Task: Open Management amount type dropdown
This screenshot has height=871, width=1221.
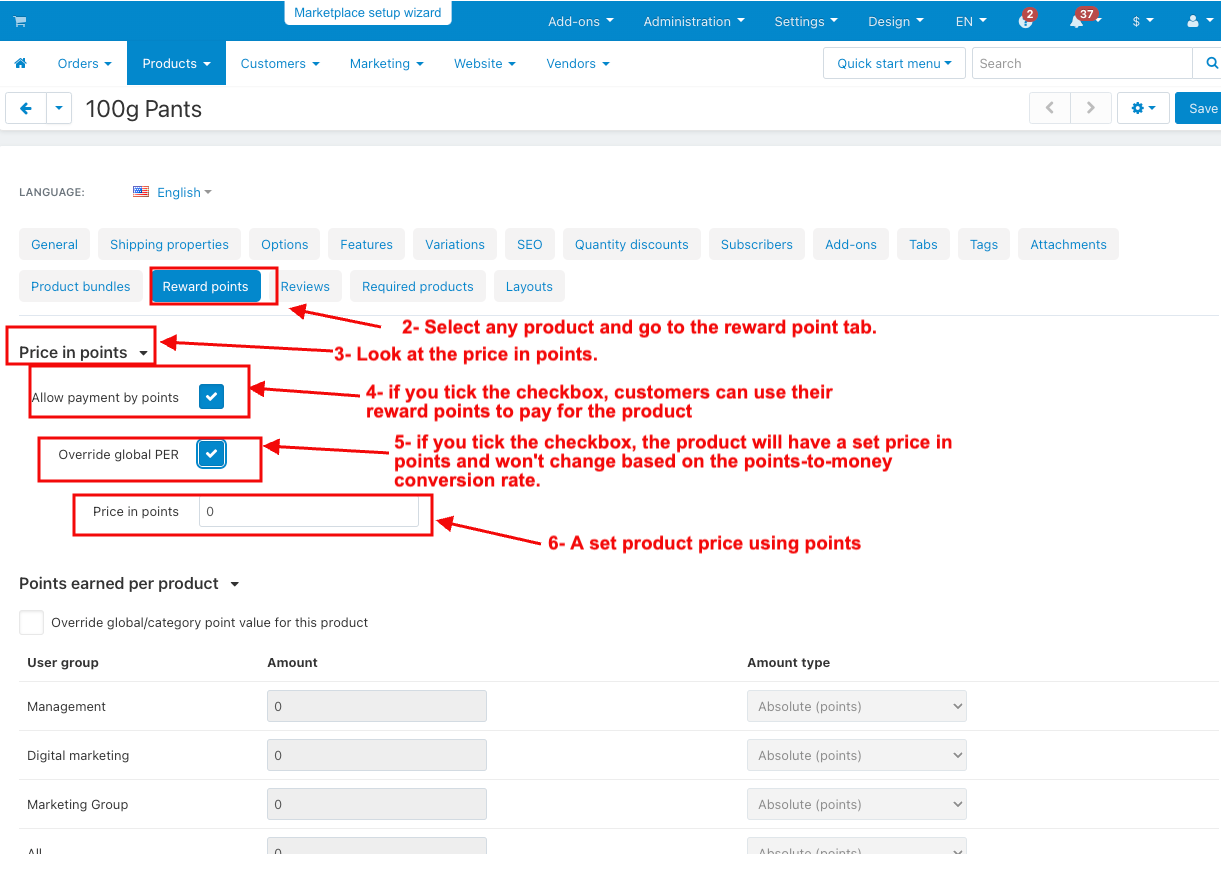Action: coord(856,706)
